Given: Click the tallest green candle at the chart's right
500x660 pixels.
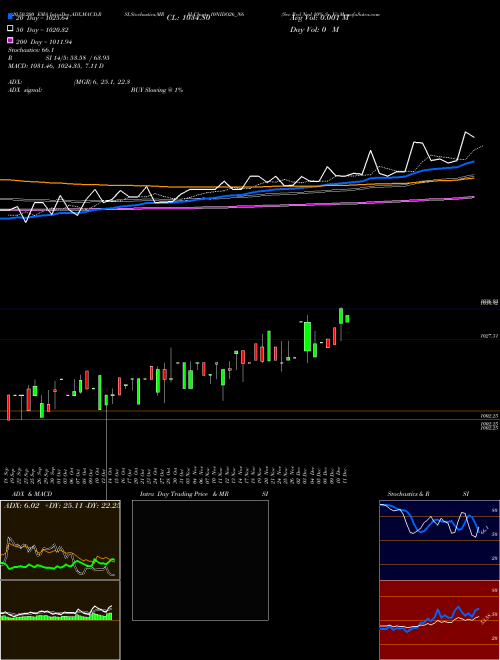Looking at the screenshot, I should (x=308, y=336).
